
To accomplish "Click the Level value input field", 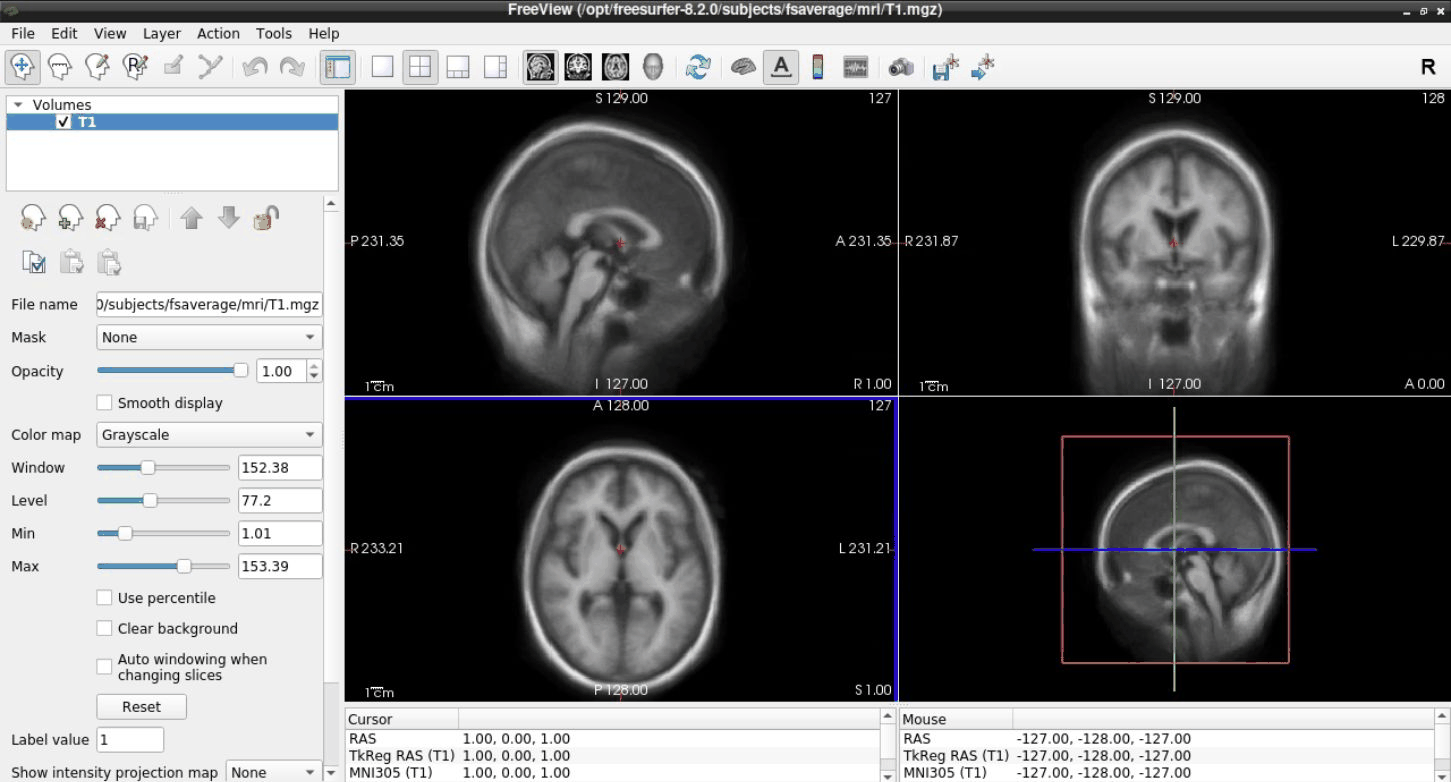I will tap(280, 500).
